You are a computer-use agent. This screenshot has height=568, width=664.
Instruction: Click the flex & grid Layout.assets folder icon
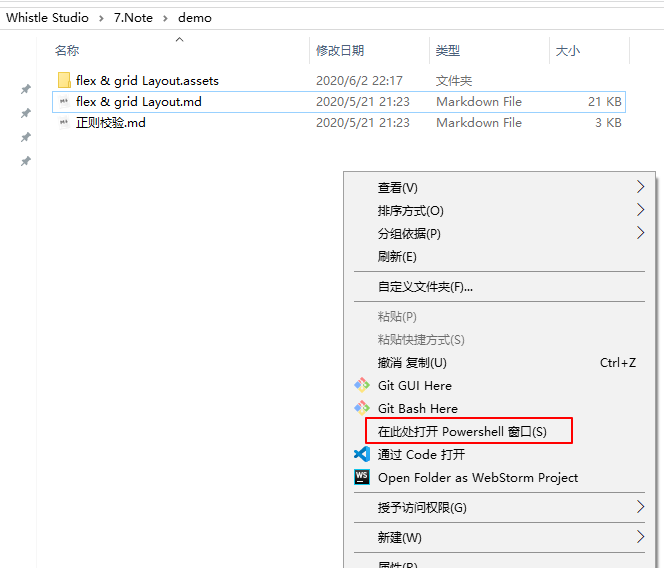tap(64, 80)
